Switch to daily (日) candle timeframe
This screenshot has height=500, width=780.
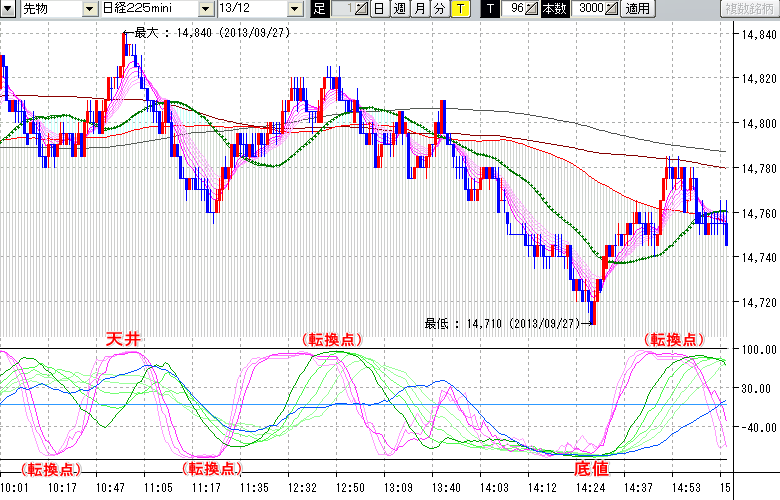379,9
